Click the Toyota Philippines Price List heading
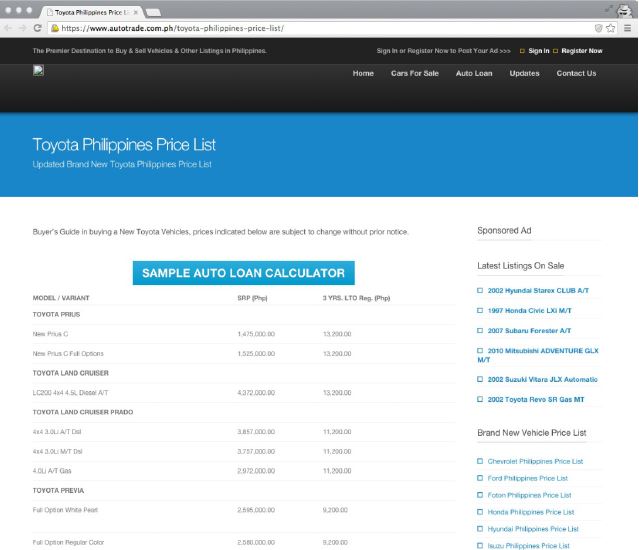 (x=124, y=145)
